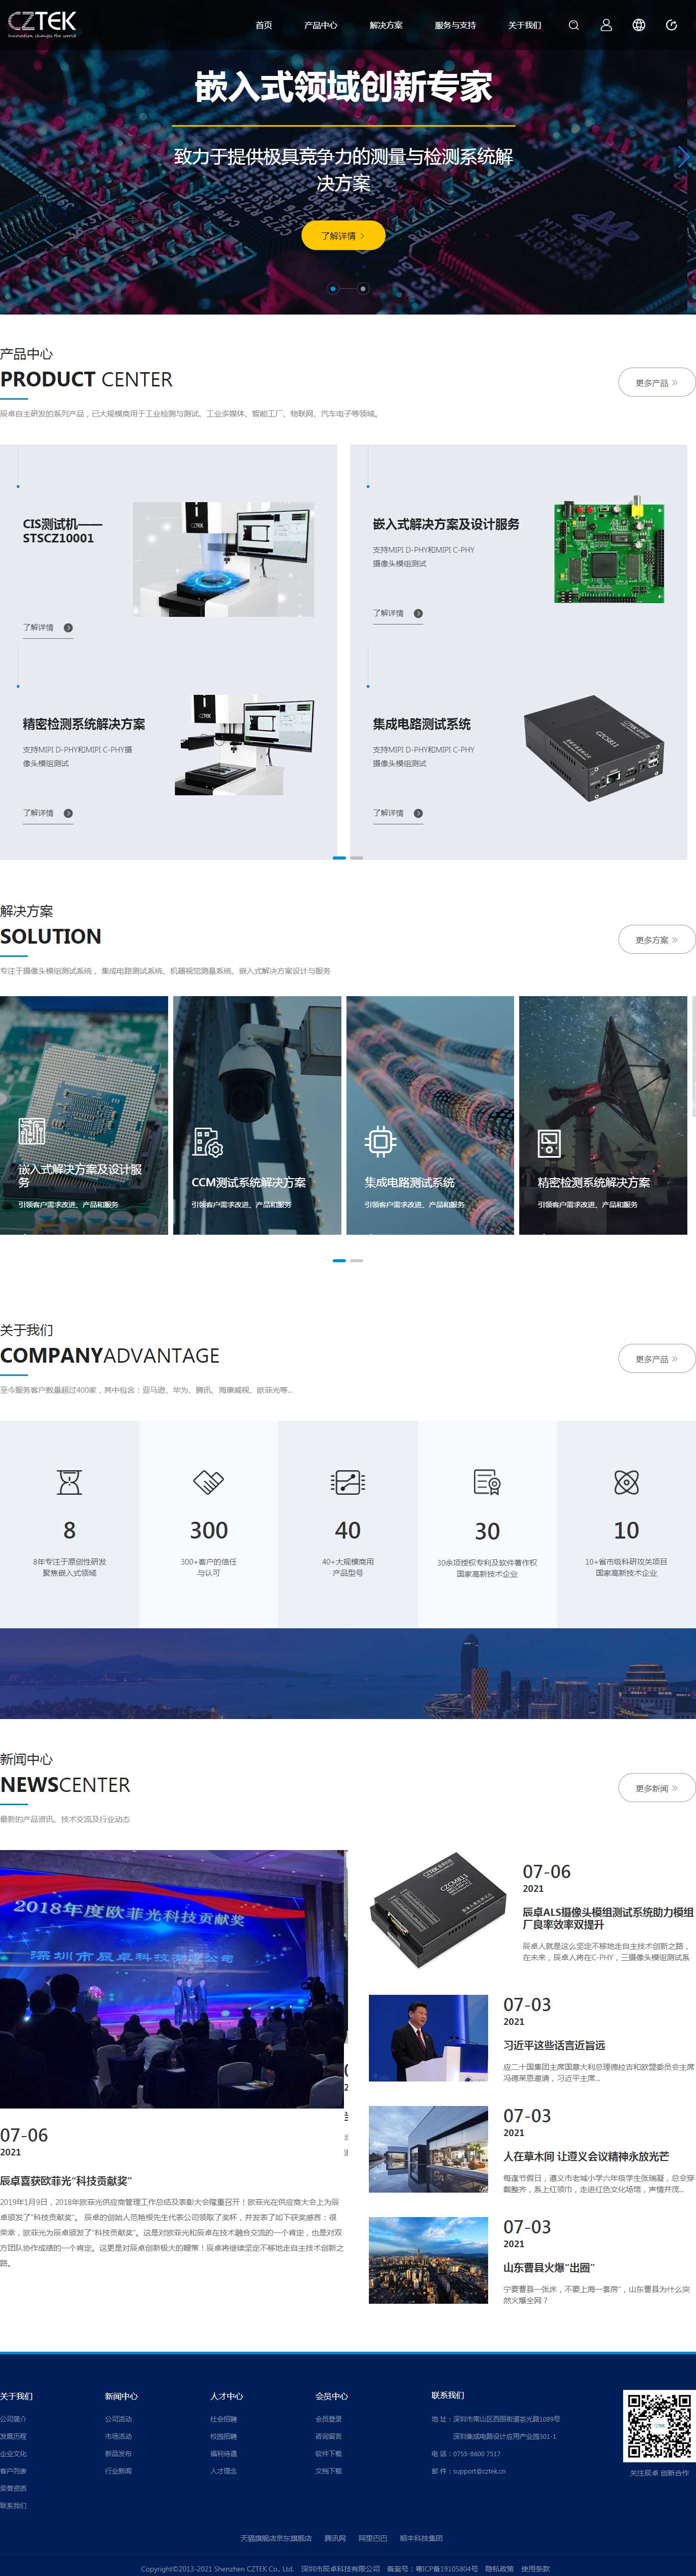This screenshot has width=696, height=2576.
Task: Click the icon on CCM测试系统解决方案 card
Action: click(208, 1143)
